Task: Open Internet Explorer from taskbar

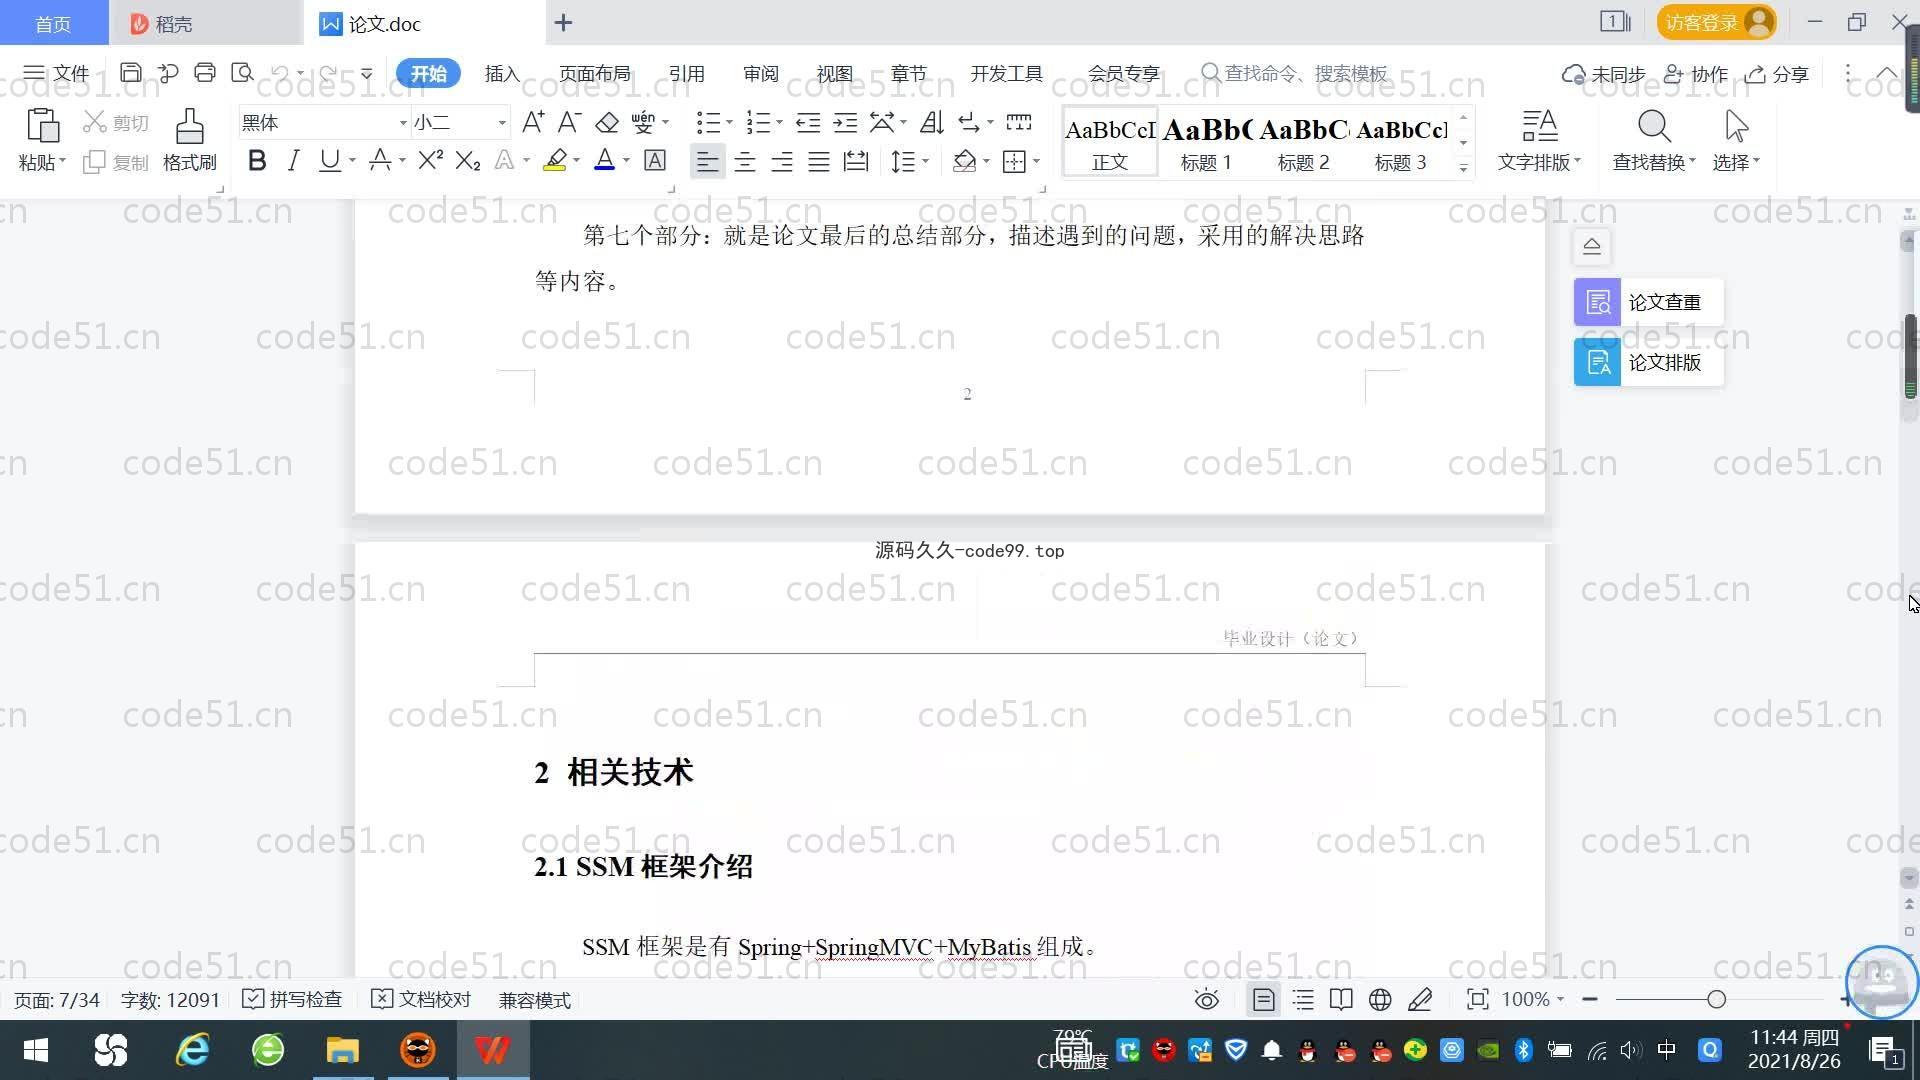Action: (192, 1050)
